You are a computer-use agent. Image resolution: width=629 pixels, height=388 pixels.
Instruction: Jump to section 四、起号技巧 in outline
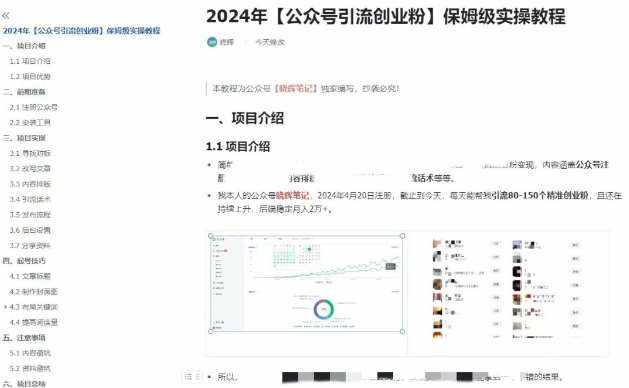click(x=24, y=261)
